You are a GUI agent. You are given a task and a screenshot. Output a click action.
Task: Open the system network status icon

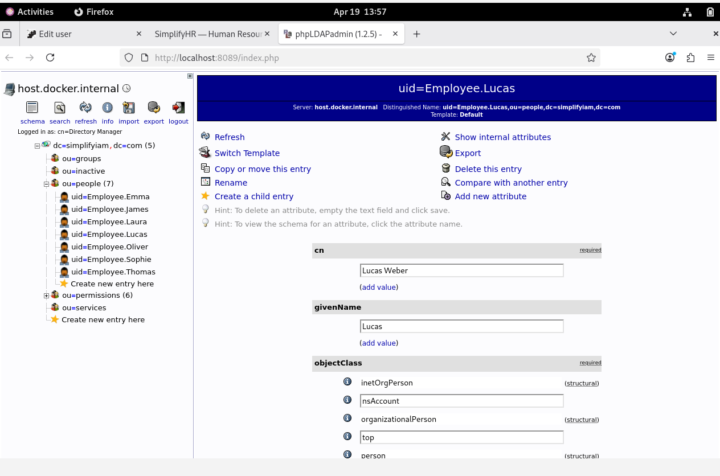[687, 12]
